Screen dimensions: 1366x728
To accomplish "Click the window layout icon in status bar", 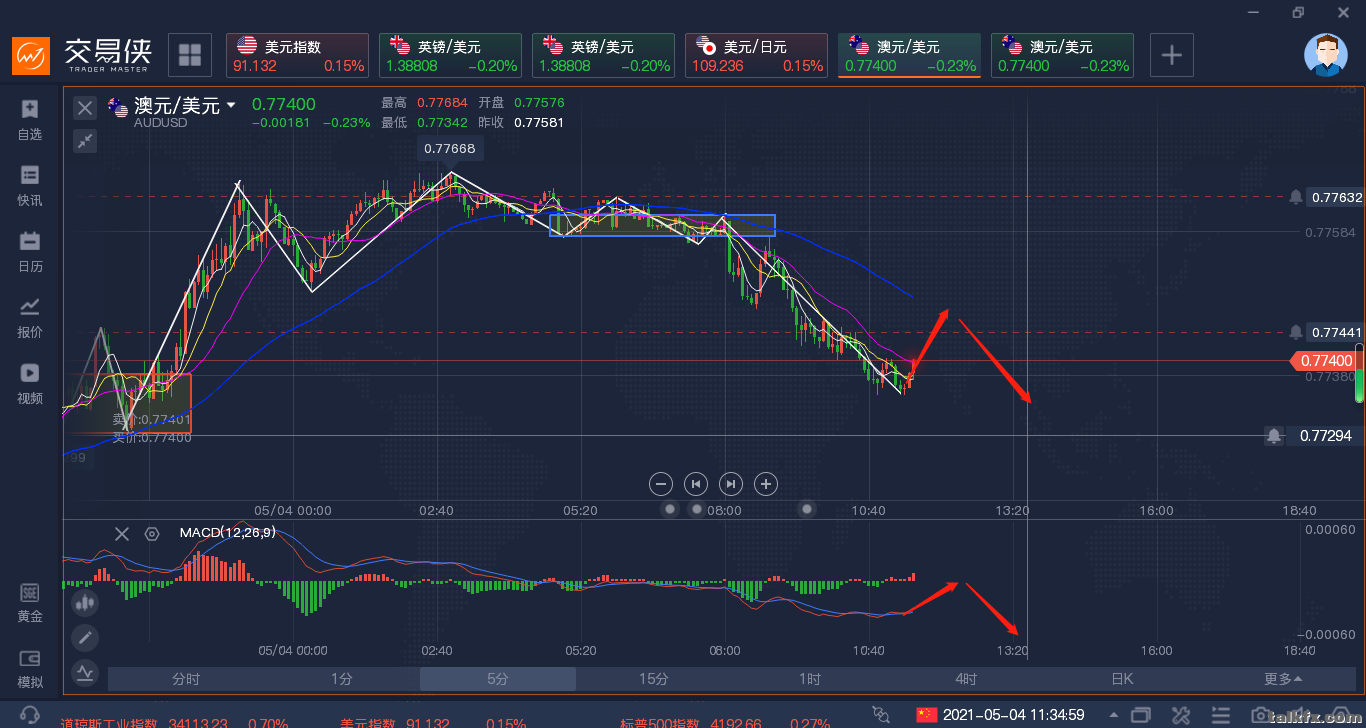I will (x=1141, y=716).
